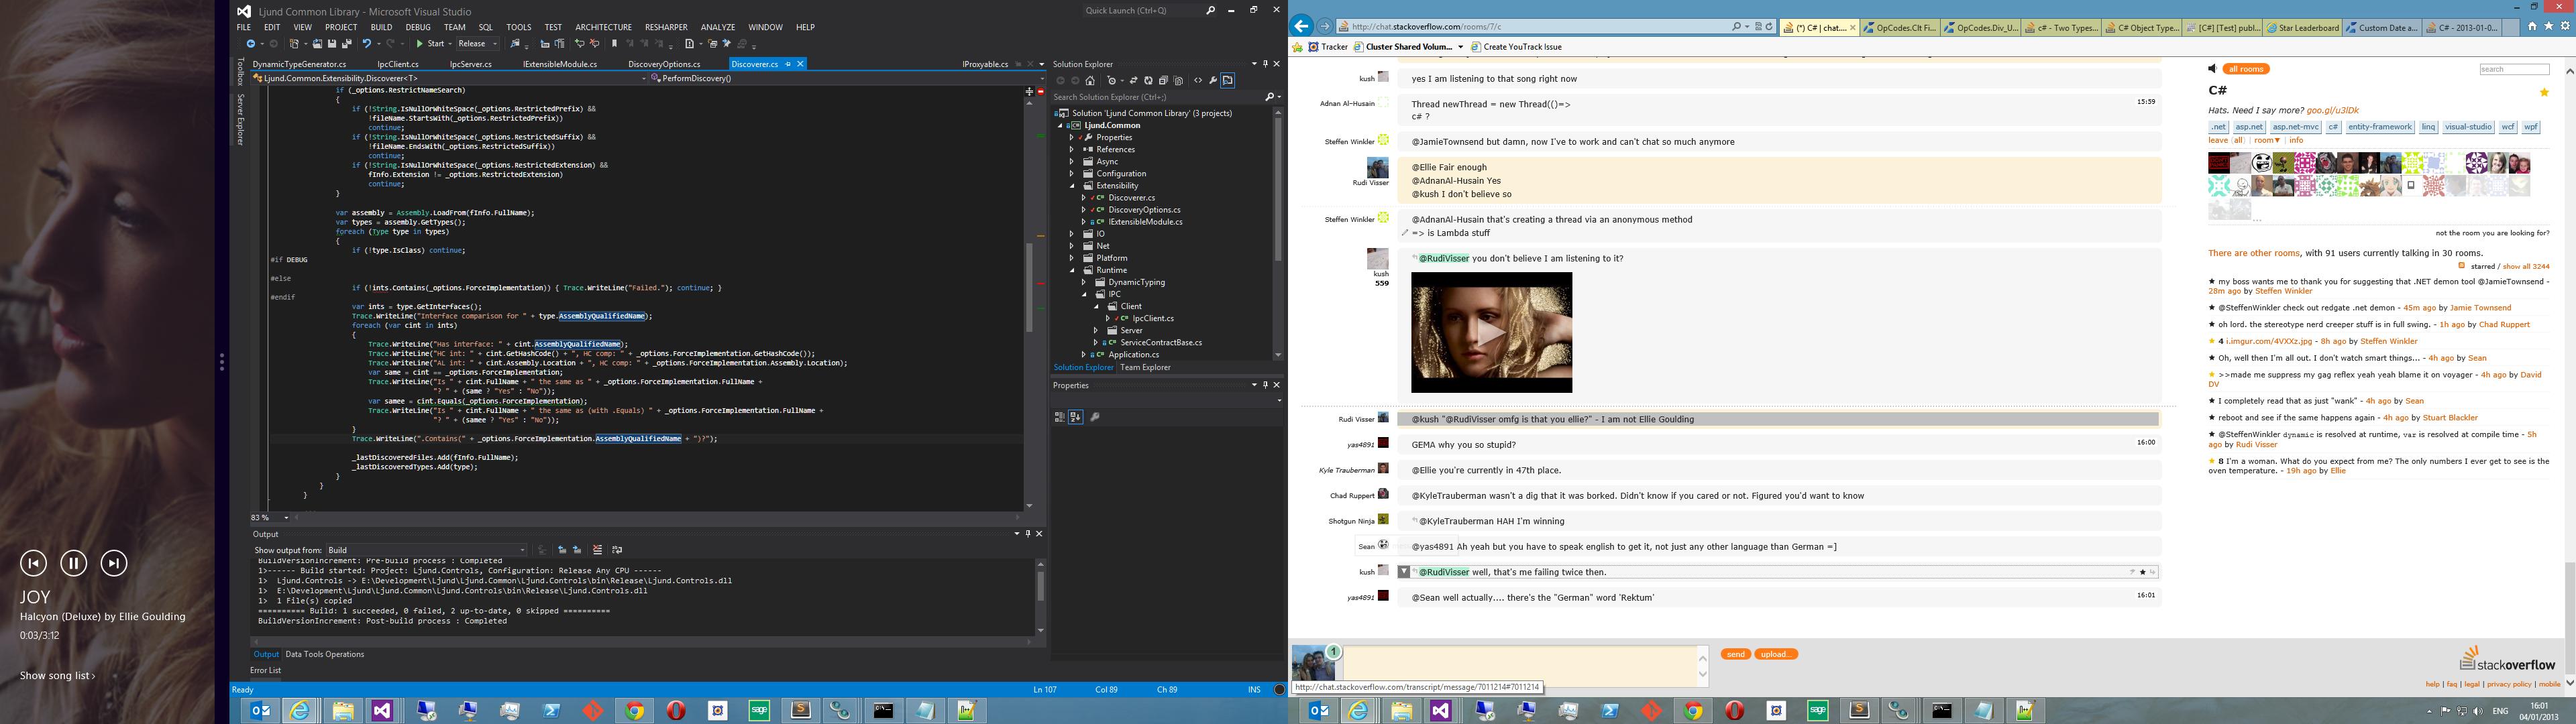Select Categorized view in Properties panel
The height and width of the screenshot is (724, 2576).
[1059, 417]
